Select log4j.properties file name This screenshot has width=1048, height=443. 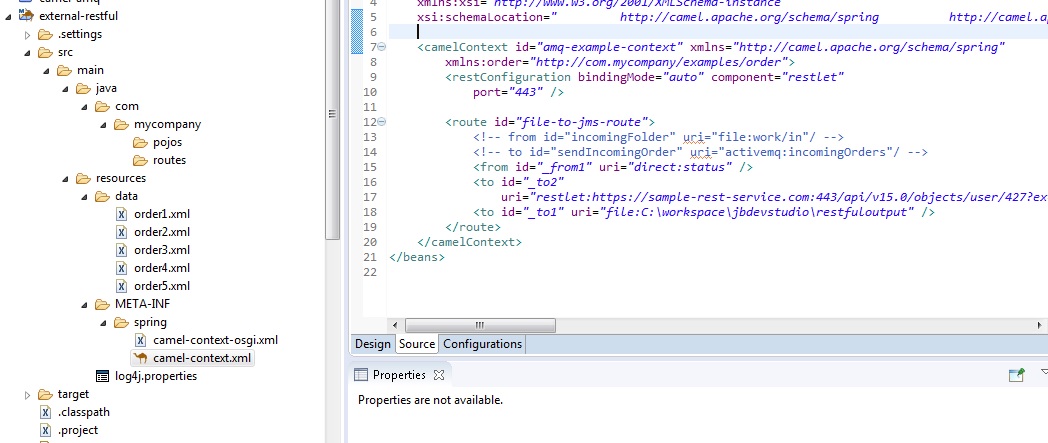pos(156,376)
